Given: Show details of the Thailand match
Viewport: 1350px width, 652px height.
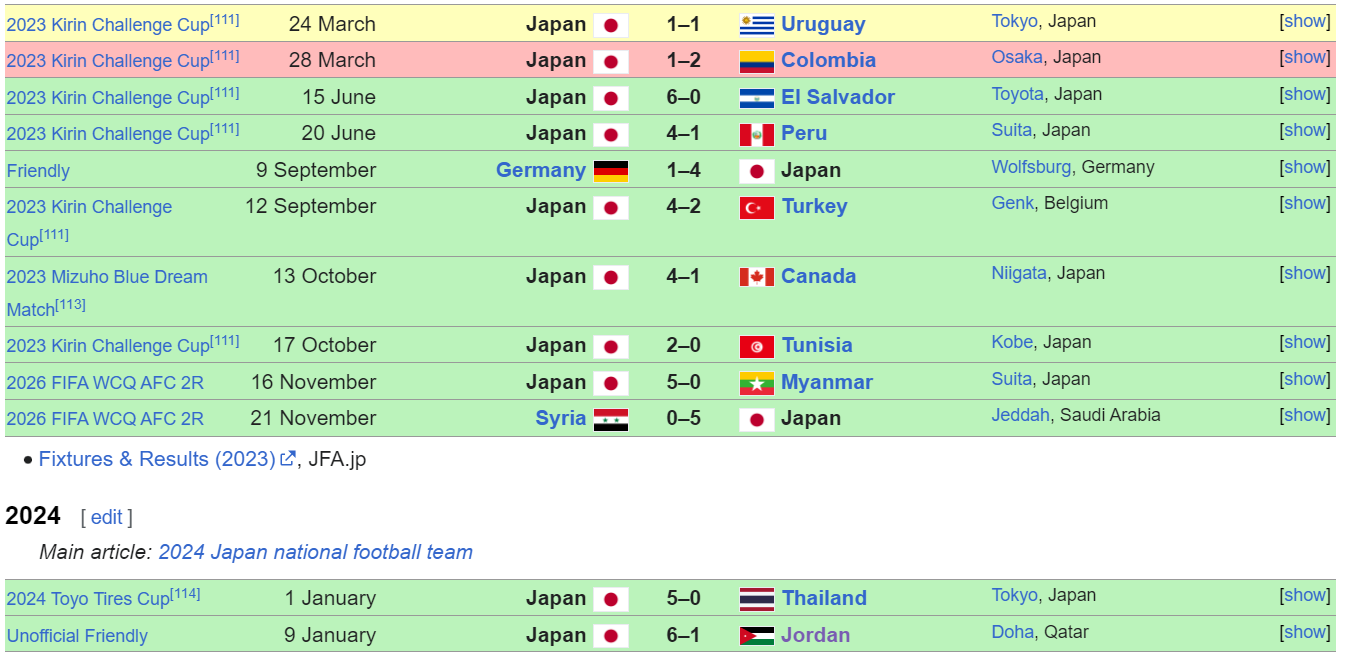Looking at the screenshot, I should (x=1305, y=595).
